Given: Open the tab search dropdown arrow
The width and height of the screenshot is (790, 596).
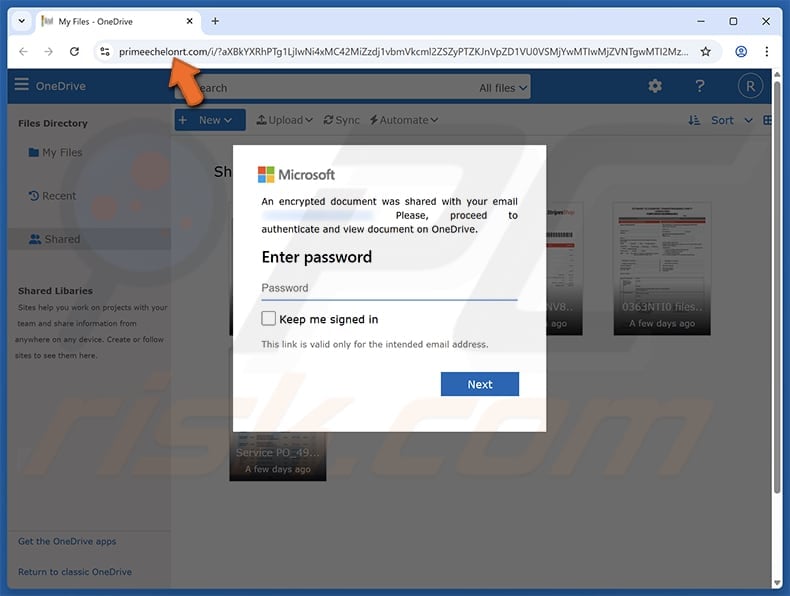Looking at the screenshot, I should tap(21, 21).
